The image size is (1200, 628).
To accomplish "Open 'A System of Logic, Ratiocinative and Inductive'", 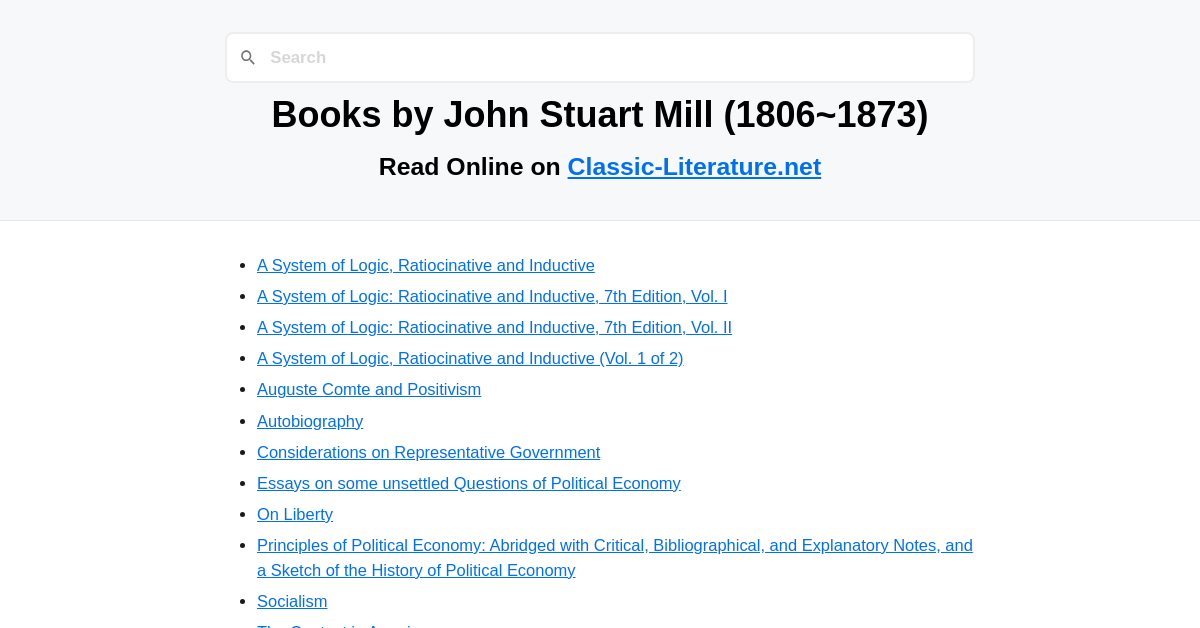I will pyautogui.click(x=425, y=265).
